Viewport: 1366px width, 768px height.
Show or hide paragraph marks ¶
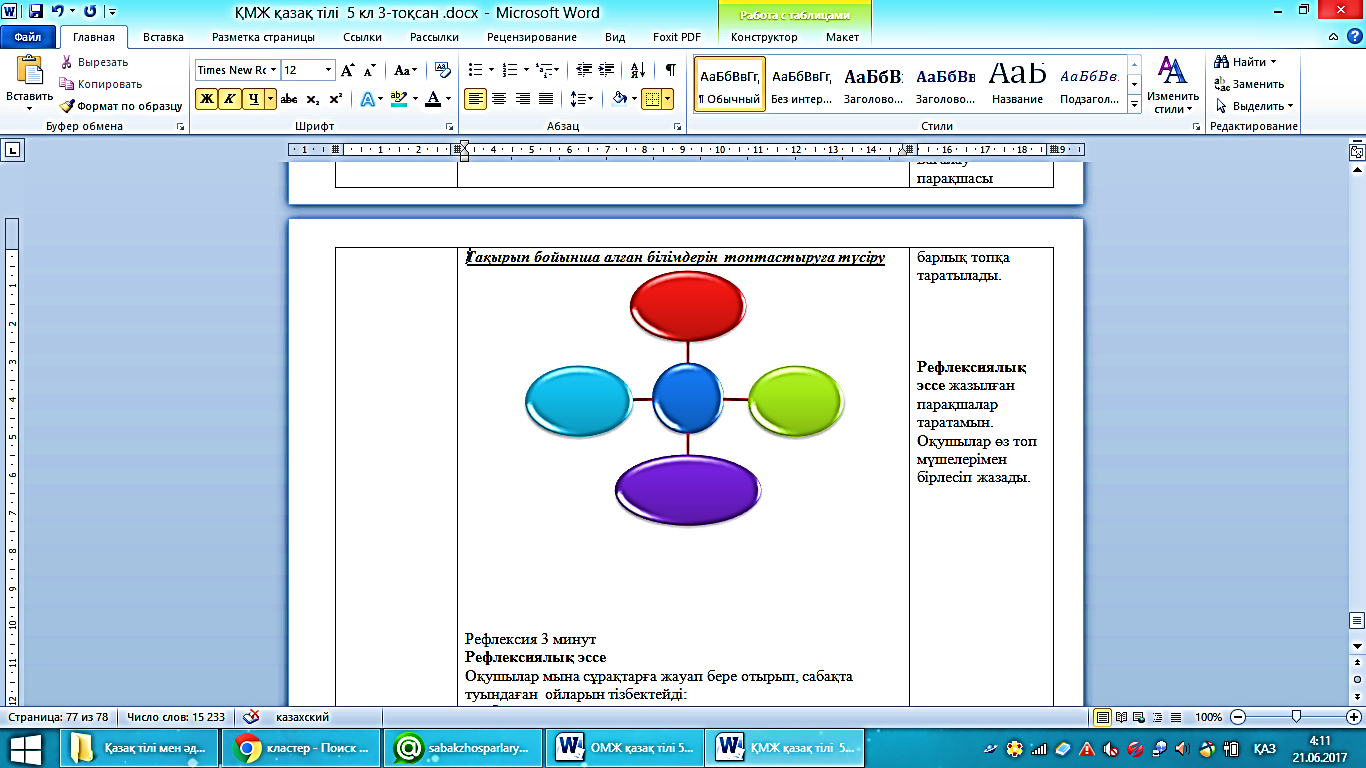point(670,70)
